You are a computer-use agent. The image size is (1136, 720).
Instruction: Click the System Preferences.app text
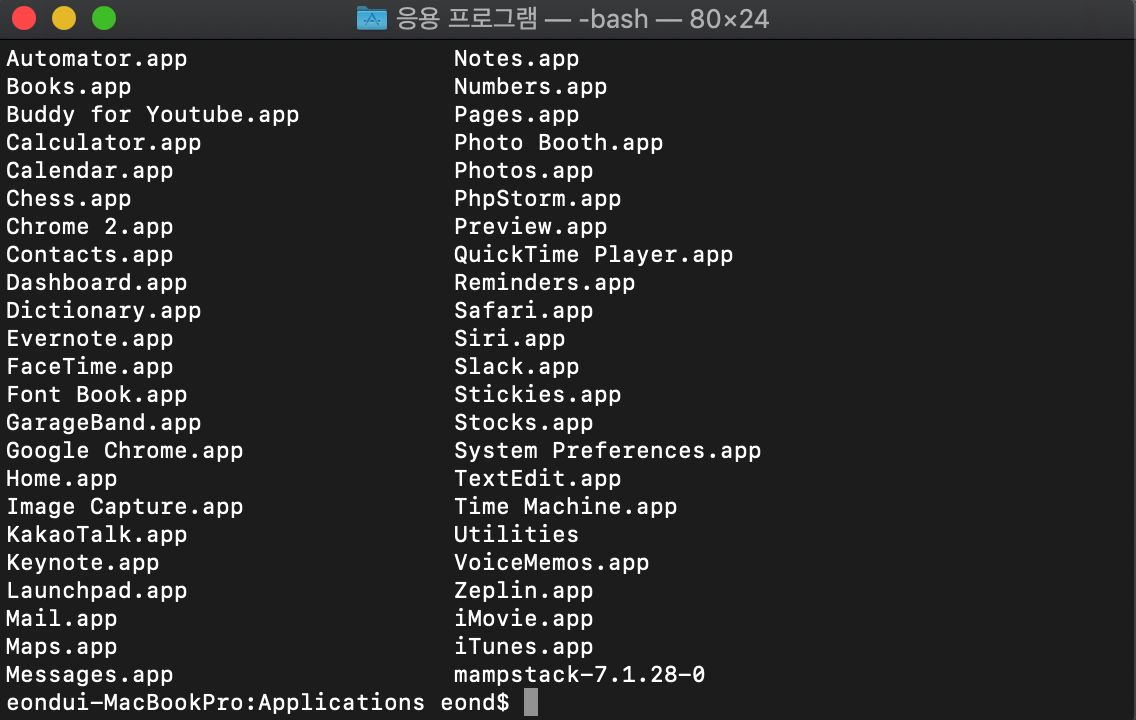(608, 450)
